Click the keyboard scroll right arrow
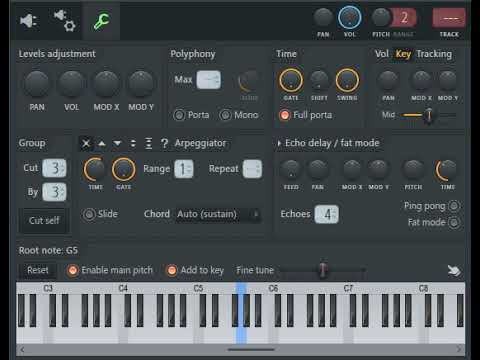The image size is (480, 360). (x=459, y=349)
